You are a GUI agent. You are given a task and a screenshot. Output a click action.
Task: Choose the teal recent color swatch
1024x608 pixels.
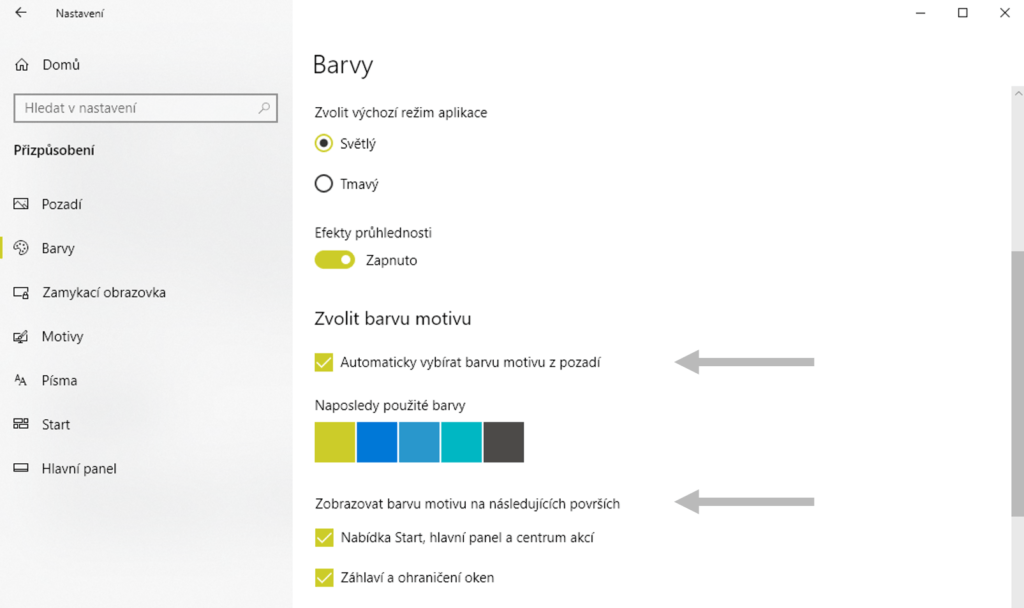461,442
